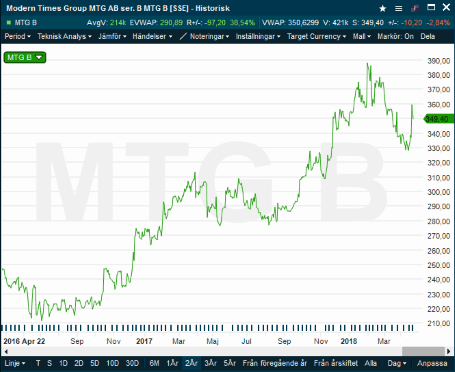Click the 38,54% return value
The width and height of the screenshot is (455, 372).
pos(242,23)
